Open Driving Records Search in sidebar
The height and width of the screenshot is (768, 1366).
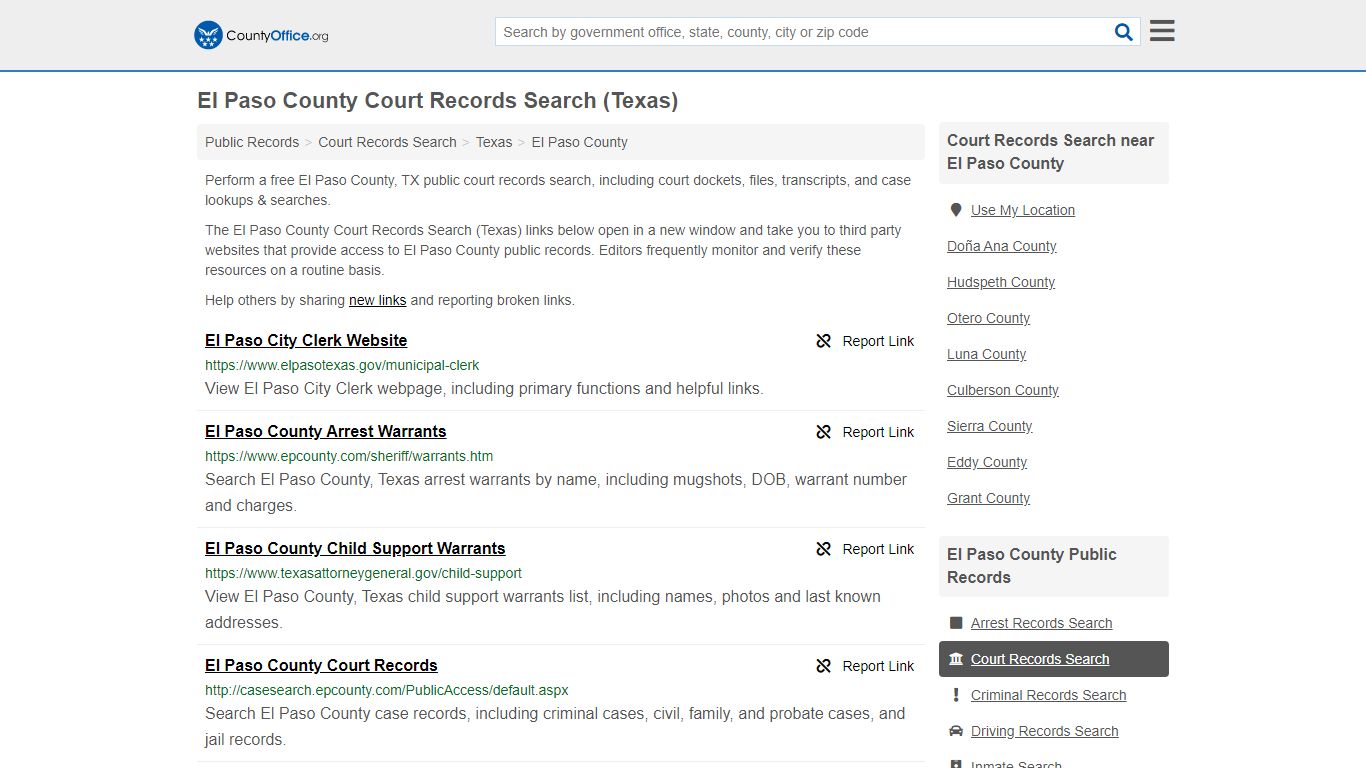click(1044, 731)
